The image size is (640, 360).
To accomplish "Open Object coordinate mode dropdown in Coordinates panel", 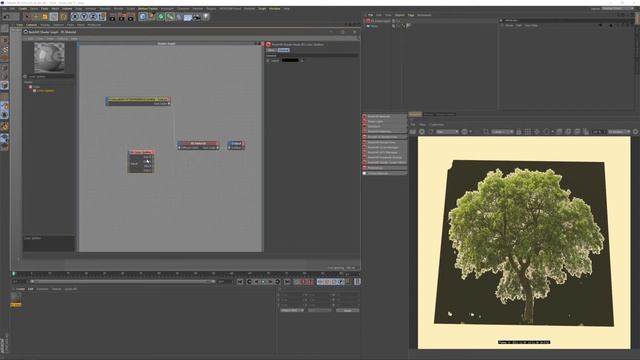I will click(x=292, y=311).
